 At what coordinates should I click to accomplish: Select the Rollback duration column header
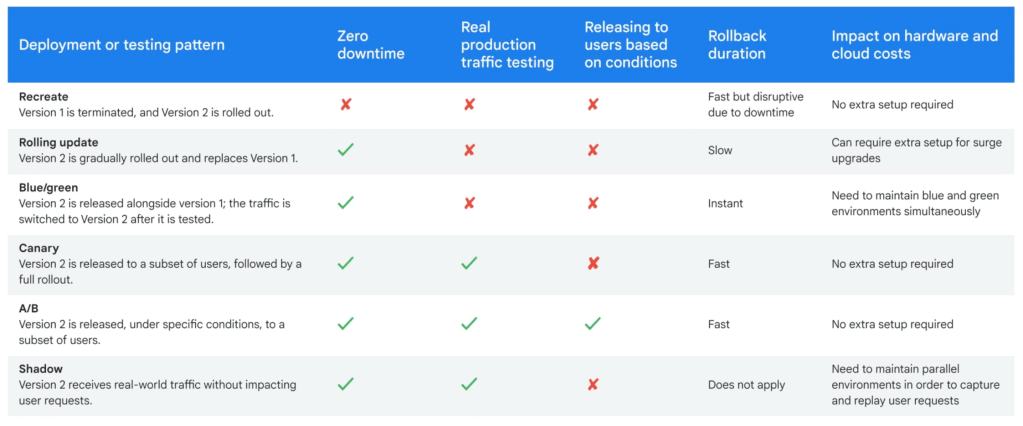click(737, 45)
